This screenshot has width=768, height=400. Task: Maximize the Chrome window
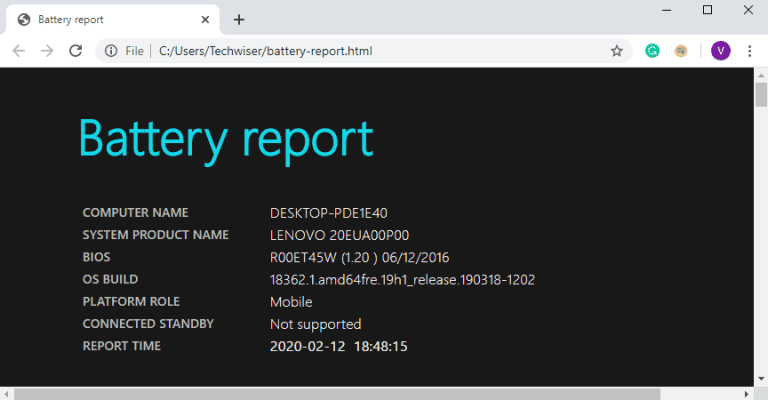707,10
